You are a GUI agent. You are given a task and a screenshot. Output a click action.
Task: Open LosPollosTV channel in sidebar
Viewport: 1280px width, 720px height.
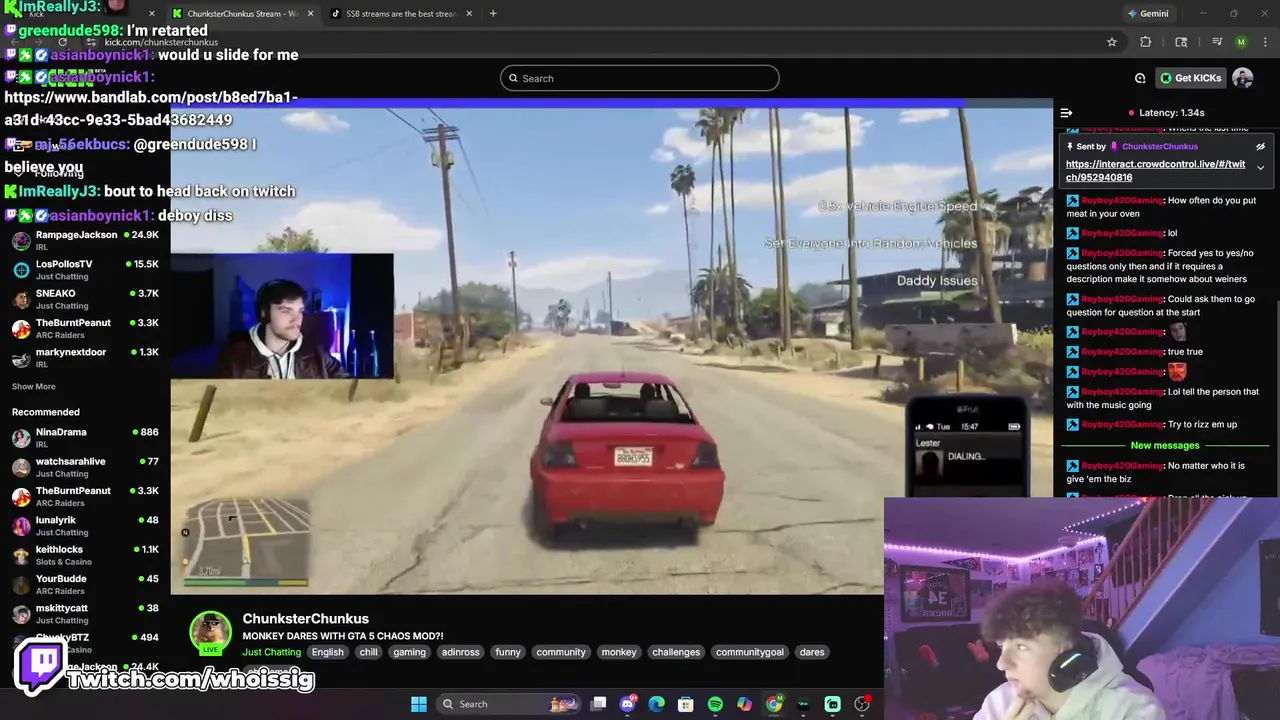[x=85, y=270]
